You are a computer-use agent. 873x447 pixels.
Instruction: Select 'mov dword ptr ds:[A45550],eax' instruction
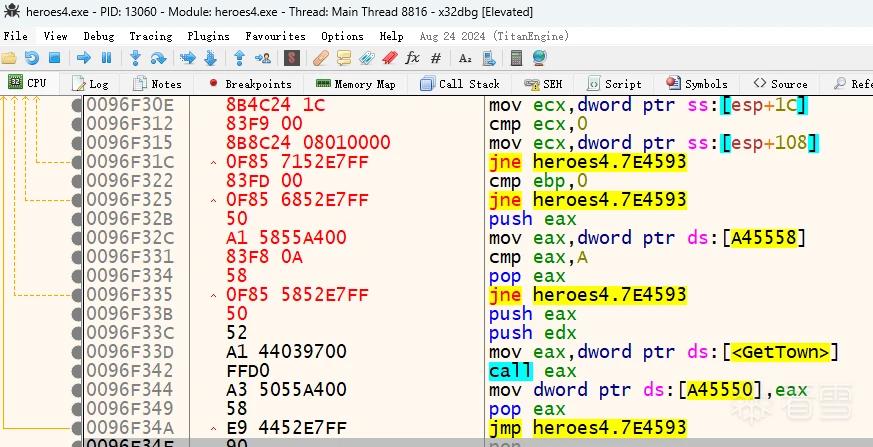648,390
